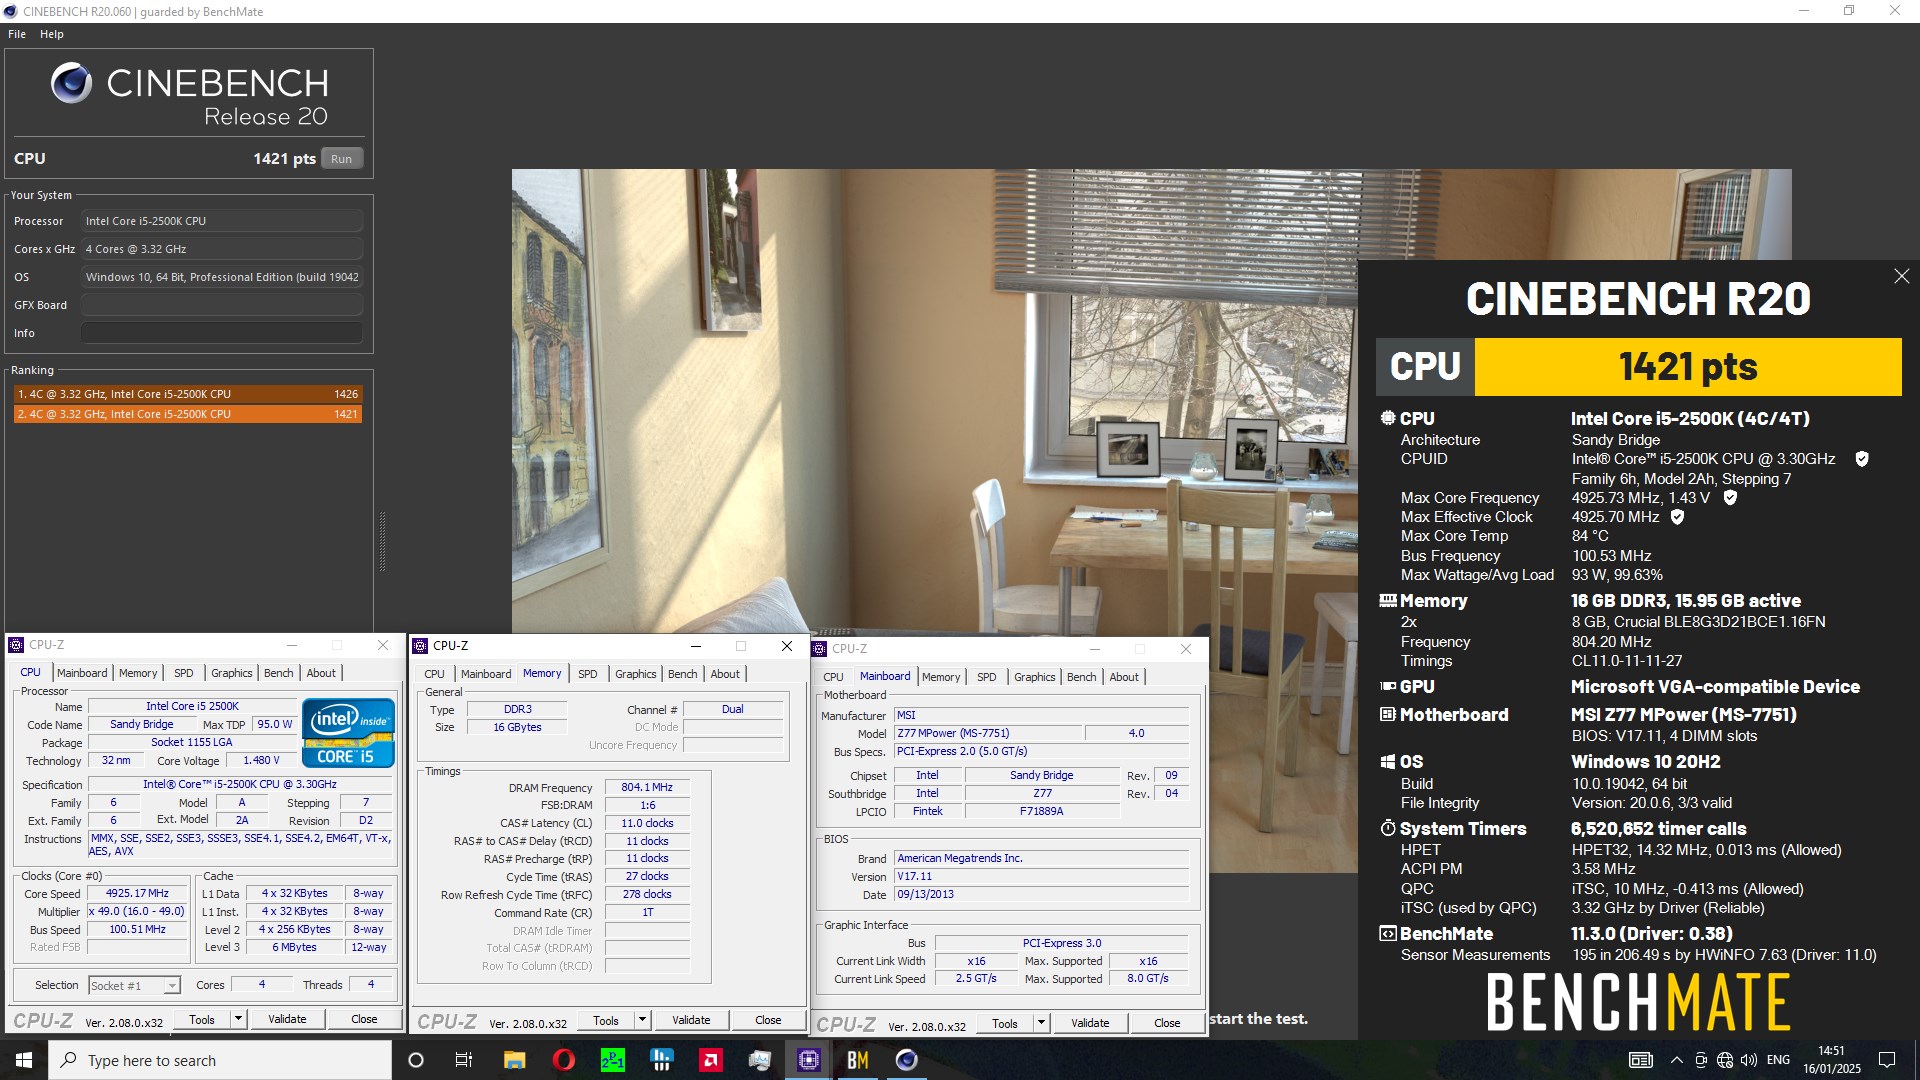Click Validate in left CPU-Z window
Screen dimensions: 1920x1080
tap(287, 1019)
